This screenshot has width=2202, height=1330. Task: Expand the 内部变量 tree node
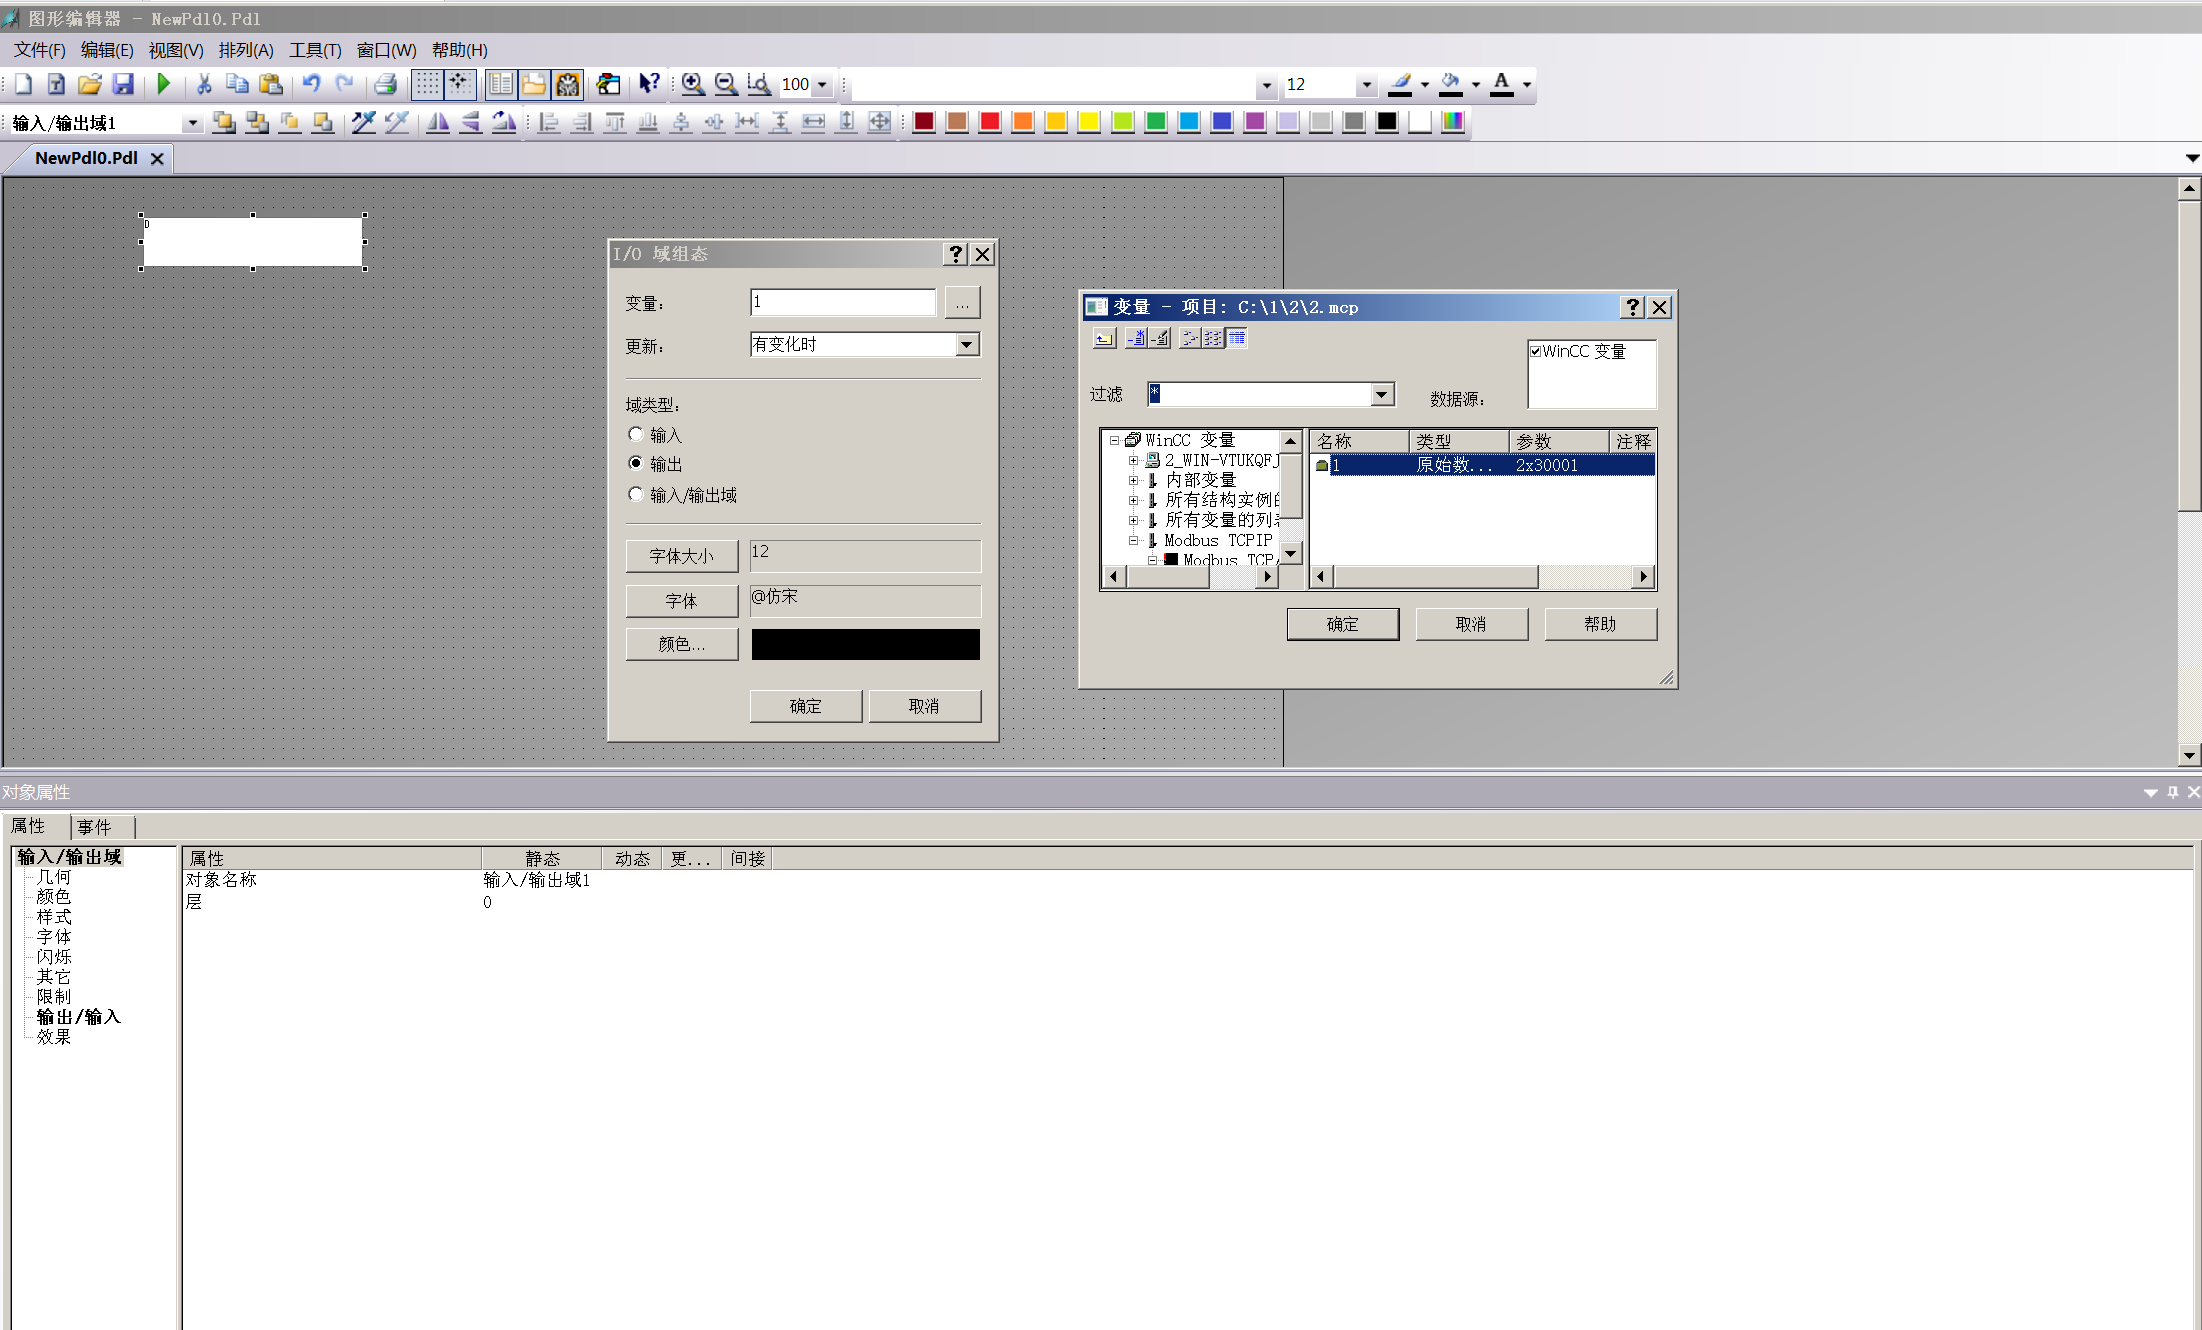tap(1133, 480)
